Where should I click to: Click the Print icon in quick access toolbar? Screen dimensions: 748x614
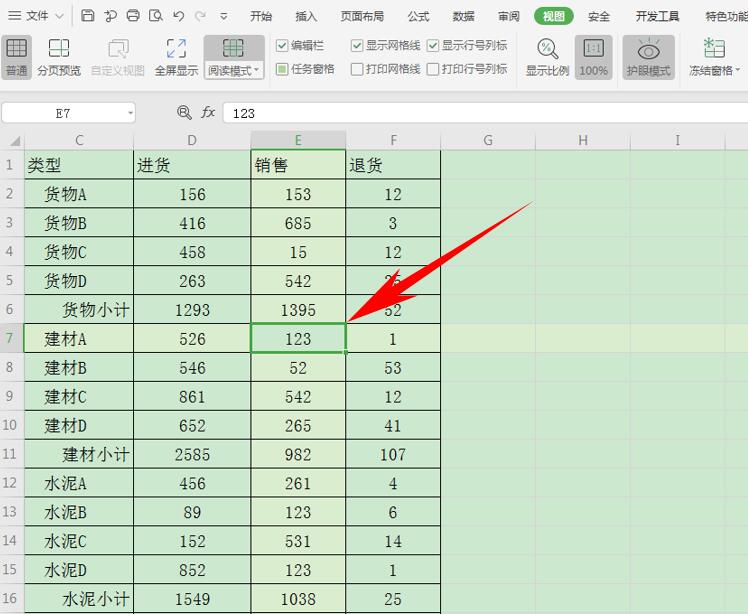click(x=133, y=16)
